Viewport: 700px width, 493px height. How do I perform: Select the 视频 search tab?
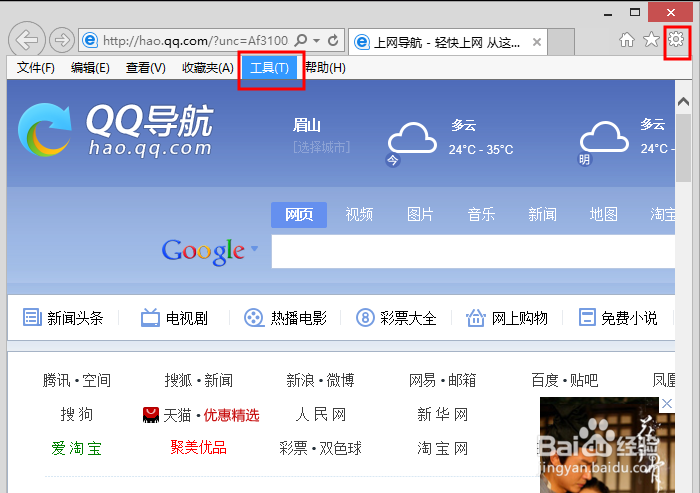(359, 215)
